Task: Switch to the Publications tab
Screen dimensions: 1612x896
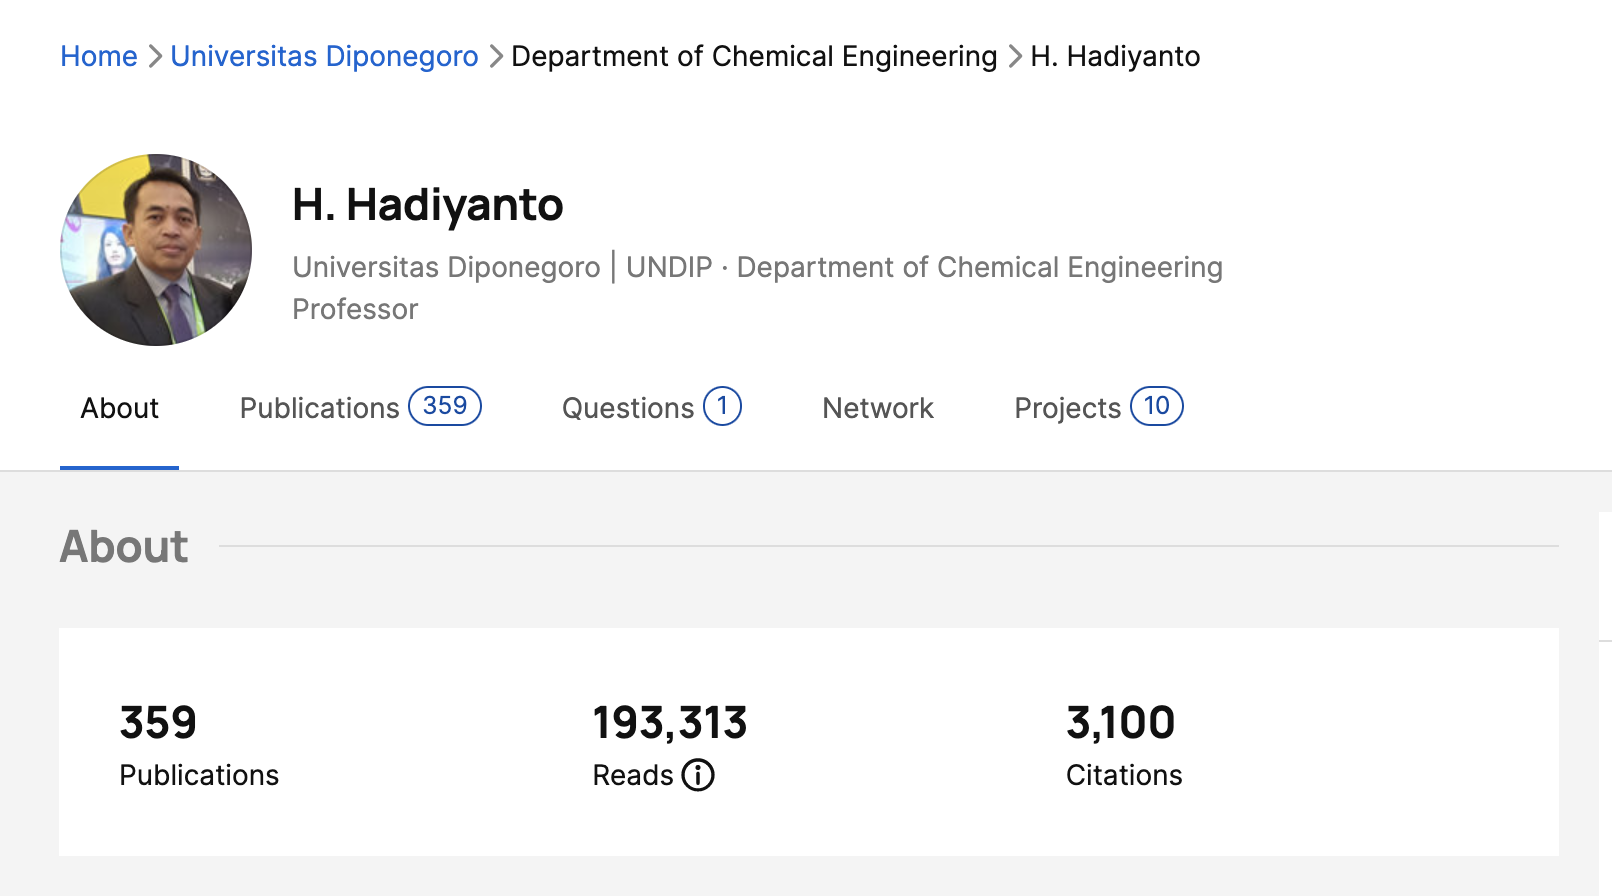Action: pyautogui.click(x=320, y=408)
